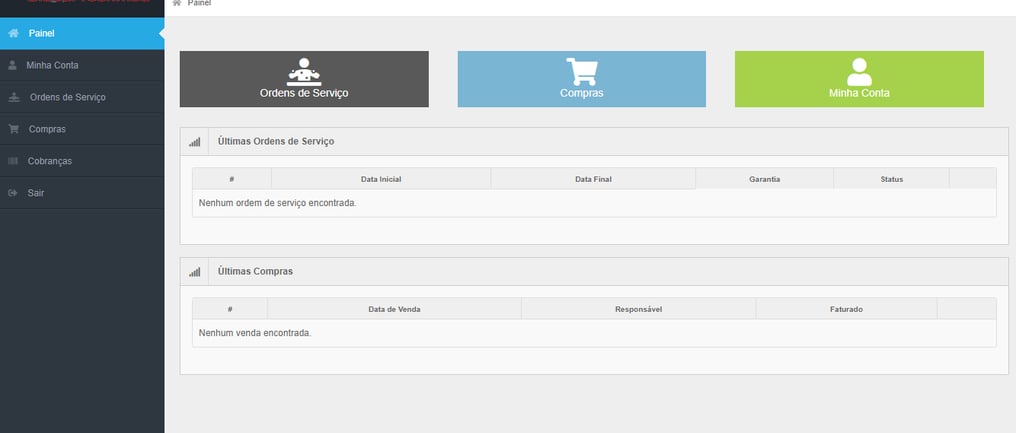Click the person icon on the green Minha Conta tile
The width and height of the screenshot is (1016, 433).
point(859,72)
